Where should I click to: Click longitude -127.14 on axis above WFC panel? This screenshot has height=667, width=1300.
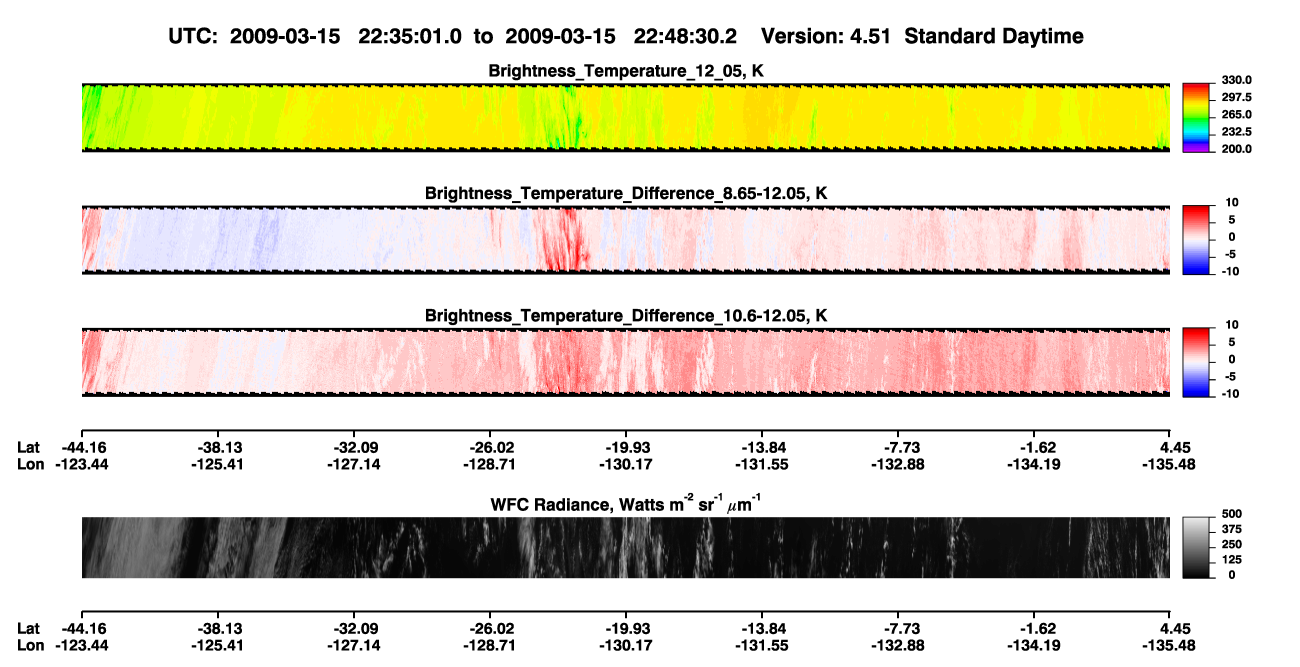point(353,464)
